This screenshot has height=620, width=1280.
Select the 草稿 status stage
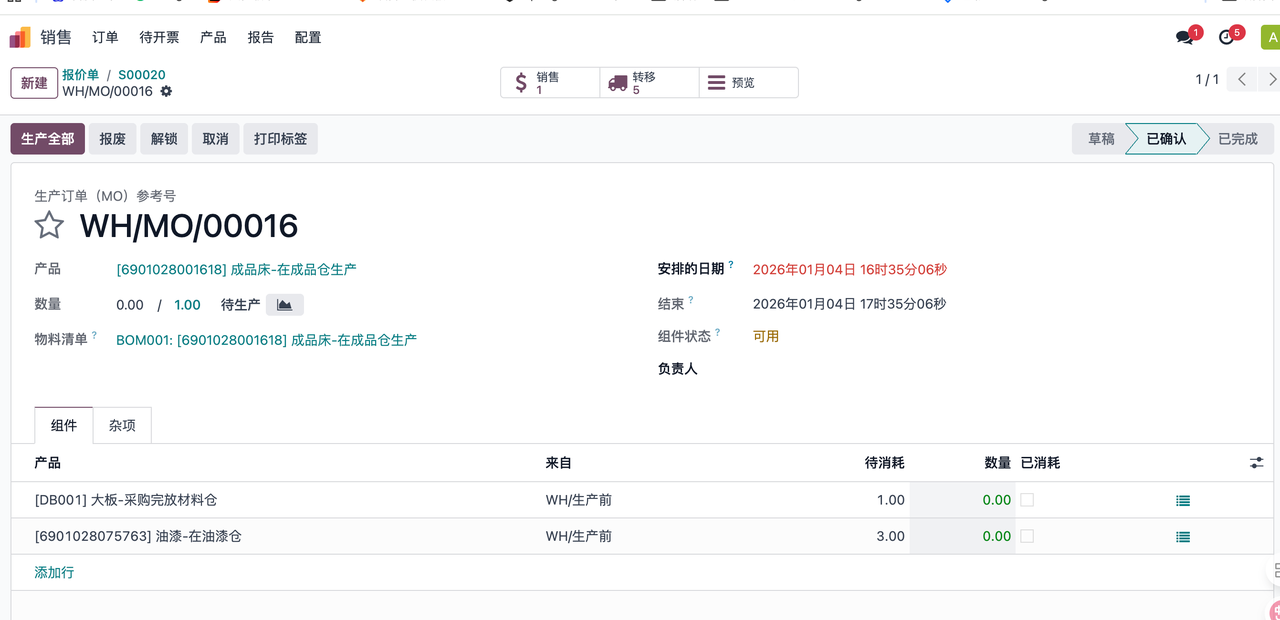[x=1101, y=139]
